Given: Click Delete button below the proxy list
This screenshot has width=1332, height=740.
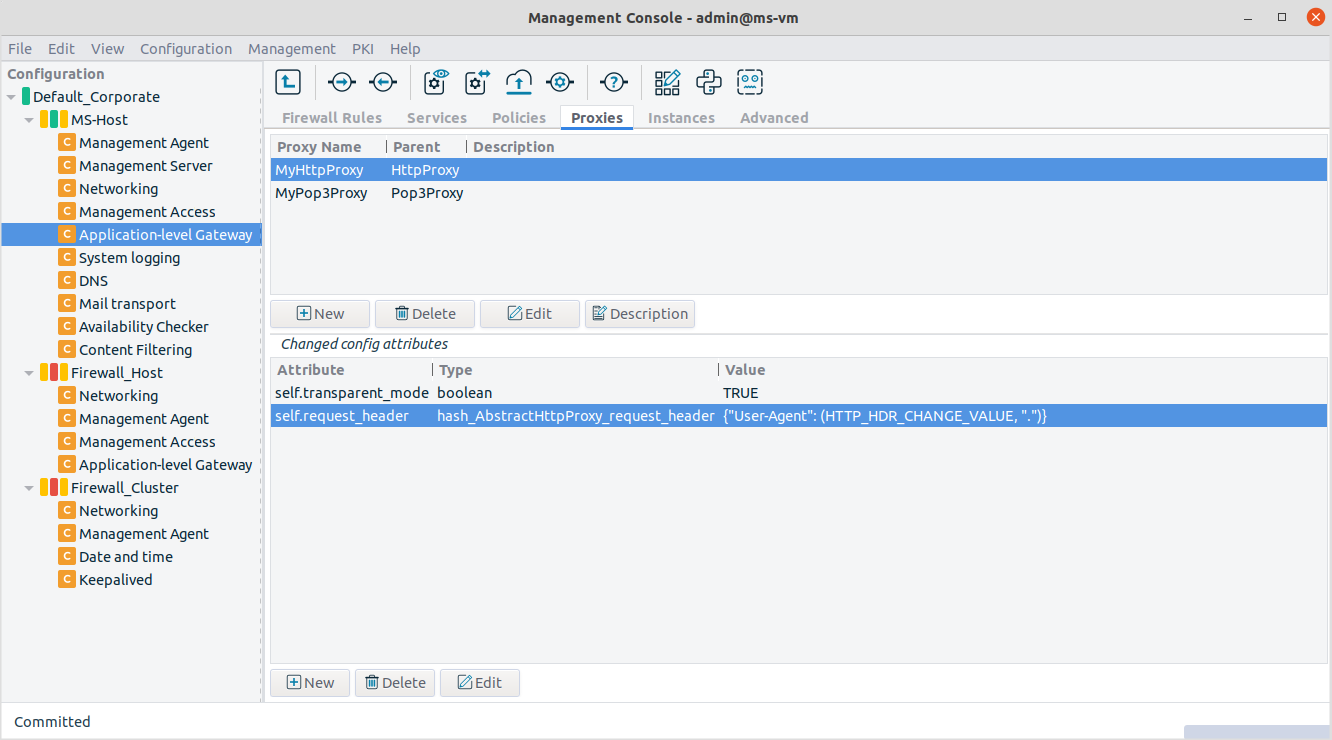Looking at the screenshot, I should click(x=425, y=314).
